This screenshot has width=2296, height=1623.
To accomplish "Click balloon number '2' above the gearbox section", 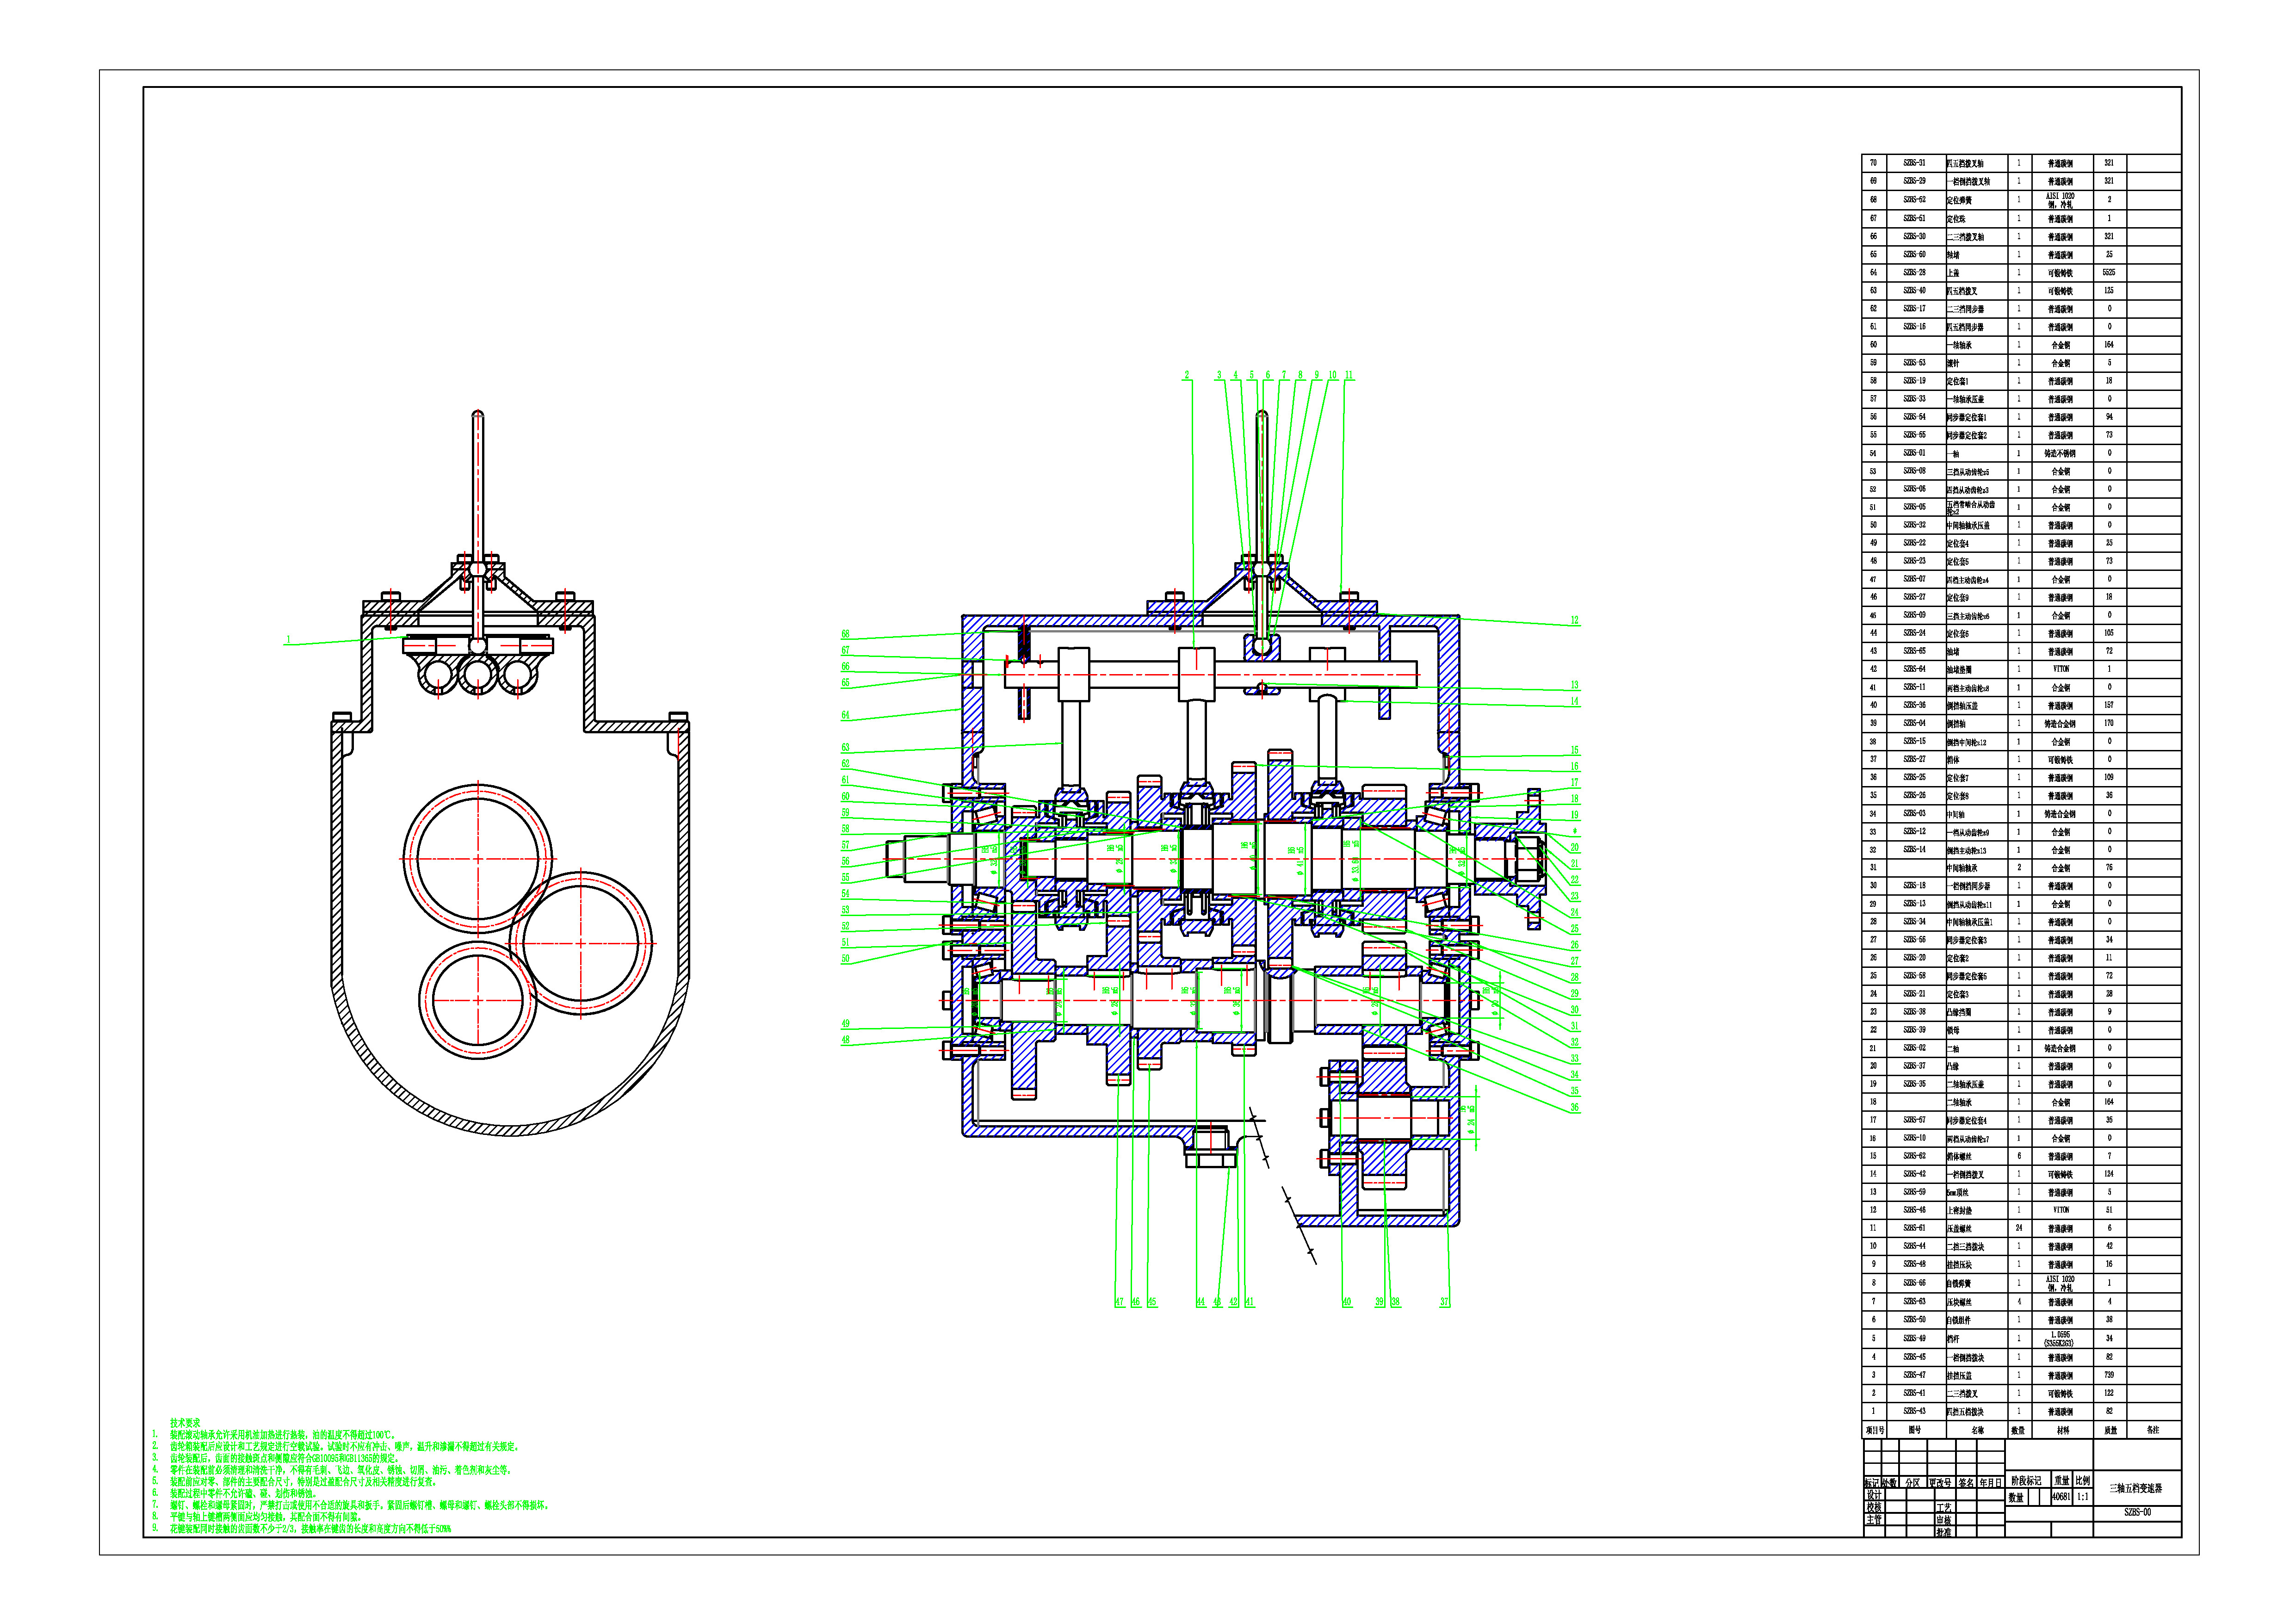I will [1187, 375].
